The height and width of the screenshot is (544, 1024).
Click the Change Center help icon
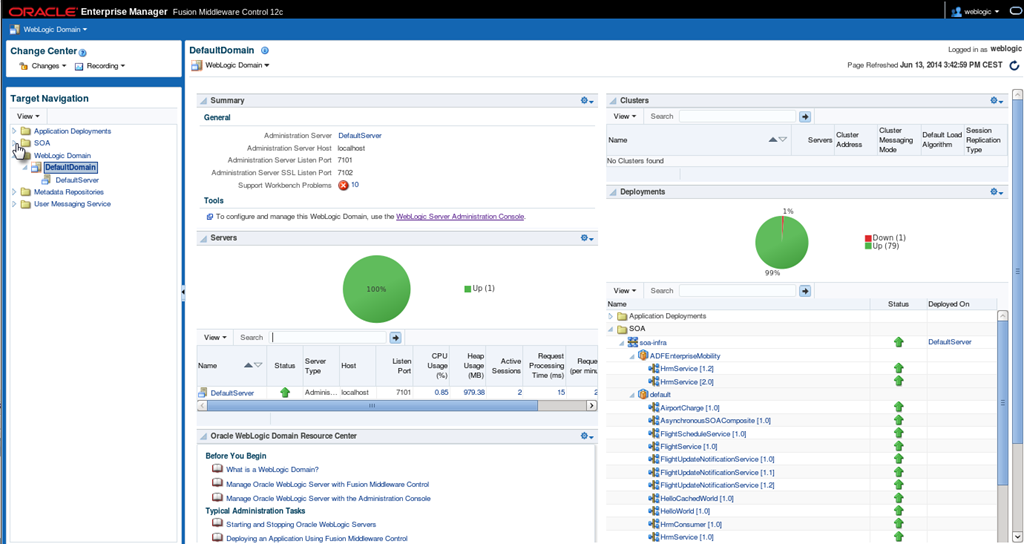pyautogui.click(x=83, y=52)
